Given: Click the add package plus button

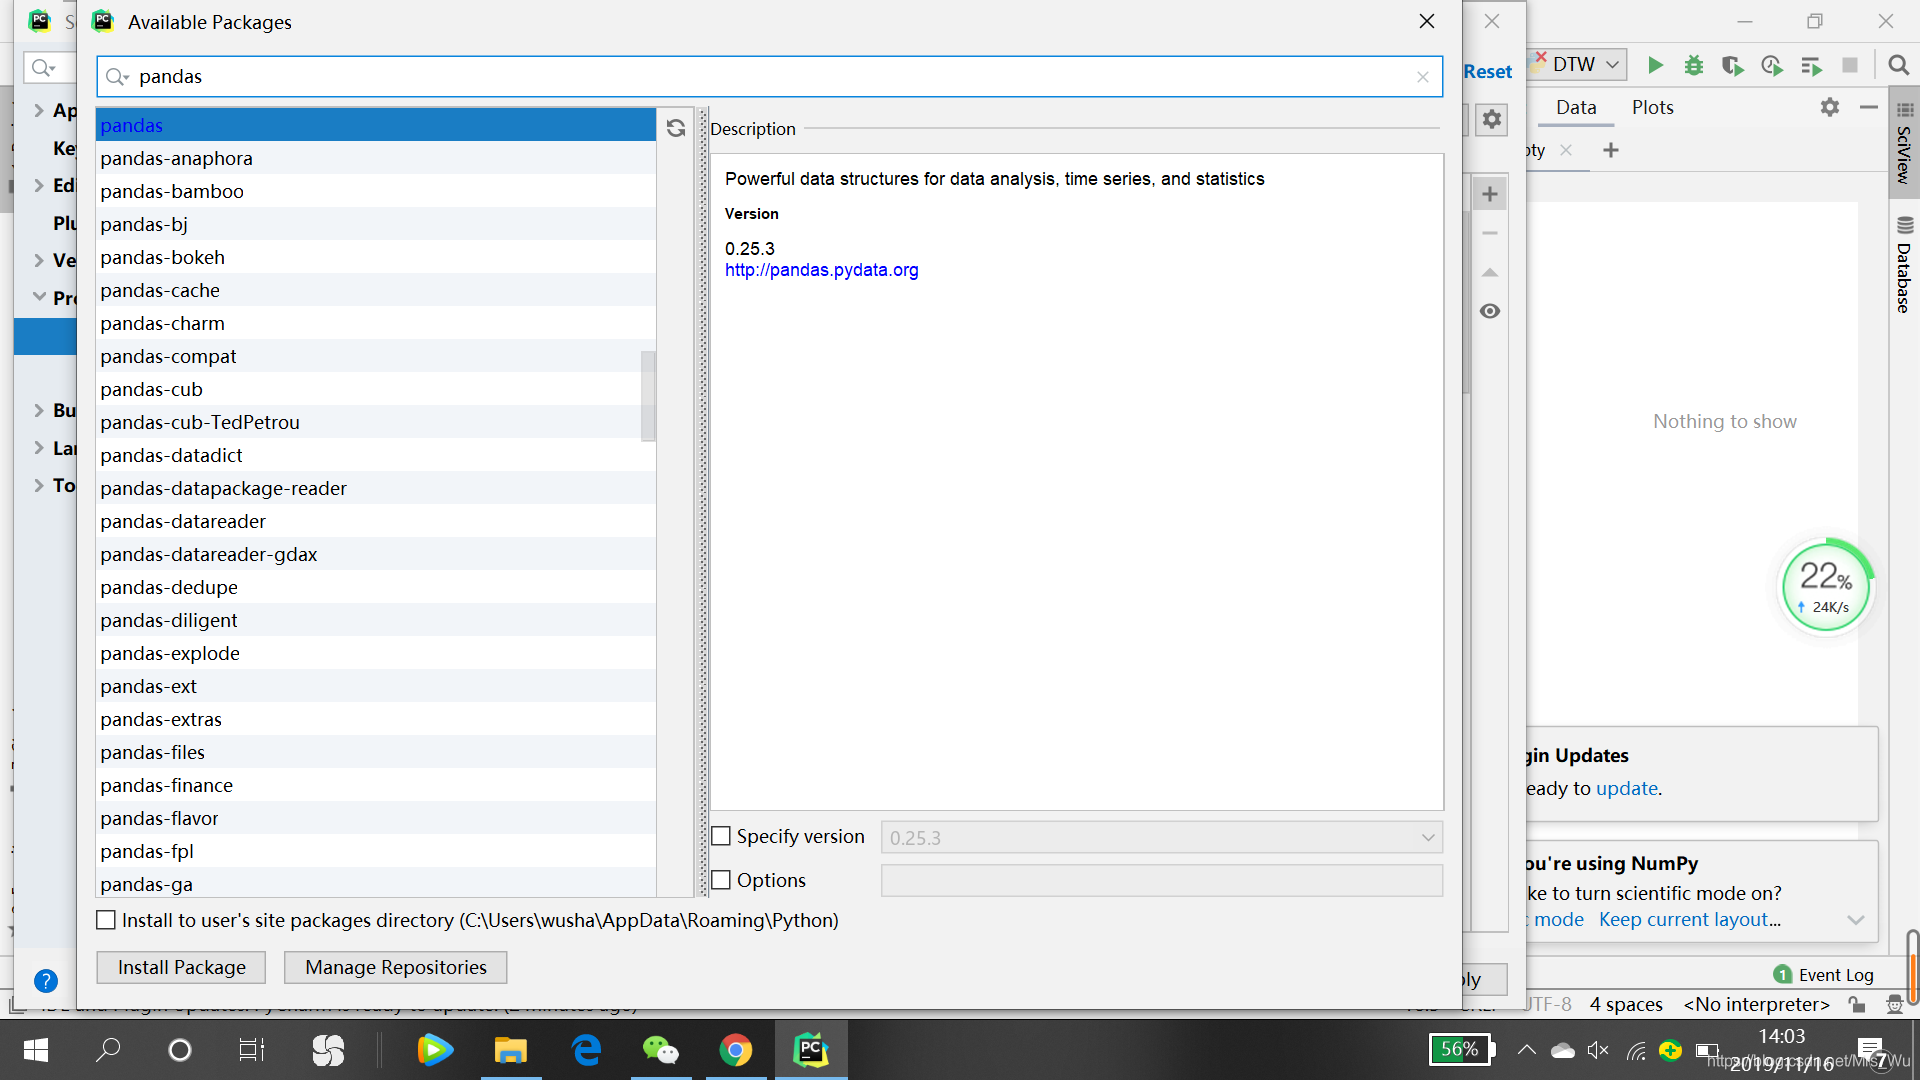Looking at the screenshot, I should click(1490, 194).
